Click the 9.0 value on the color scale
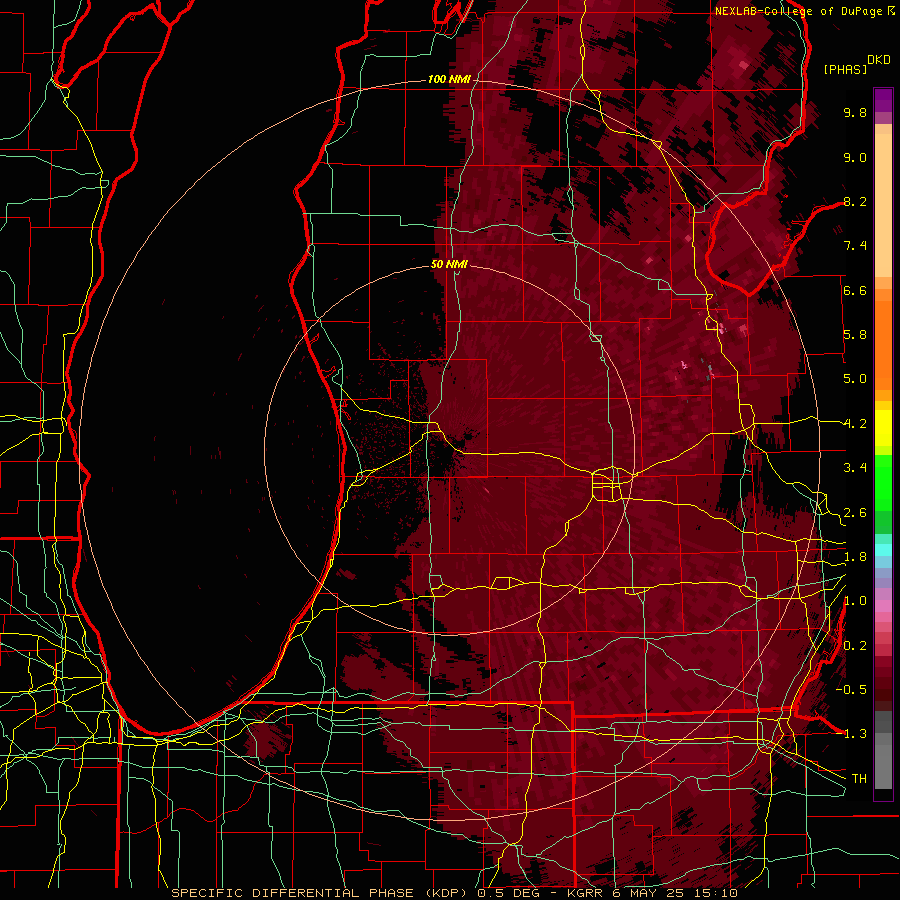Image resolution: width=900 pixels, height=900 pixels. tap(855, 157)
